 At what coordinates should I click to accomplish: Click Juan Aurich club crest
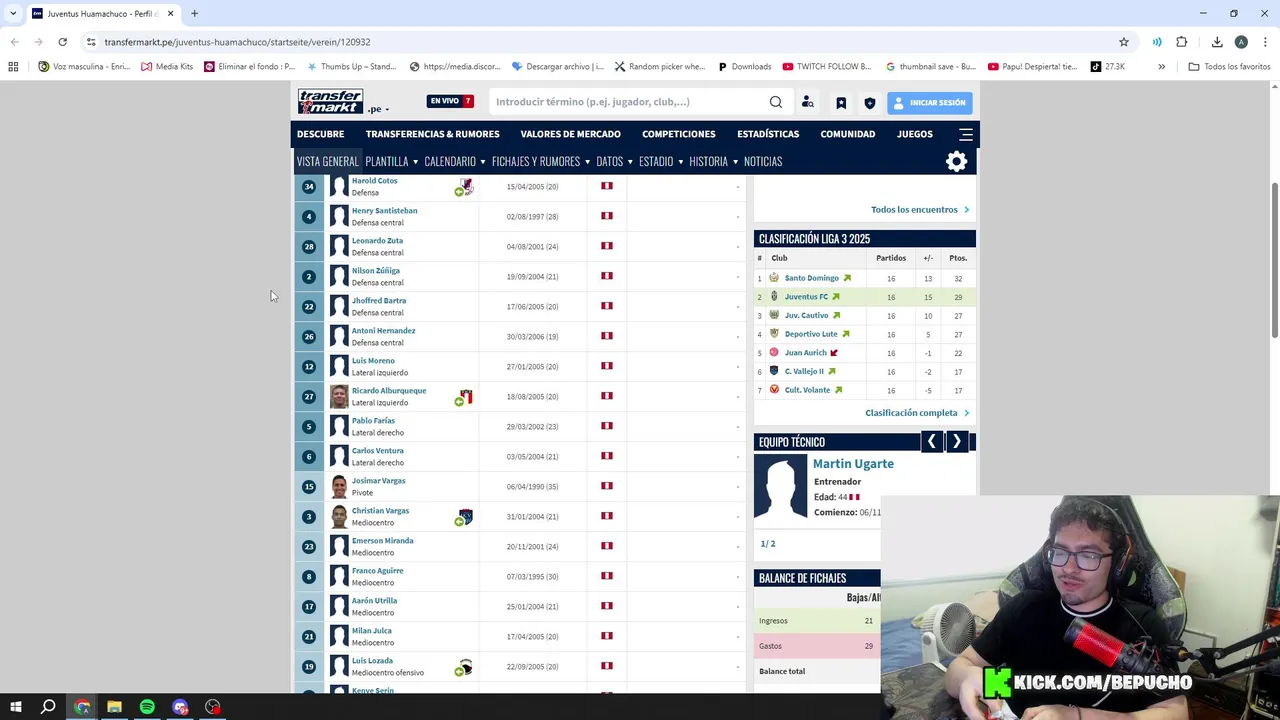[774, 353]
